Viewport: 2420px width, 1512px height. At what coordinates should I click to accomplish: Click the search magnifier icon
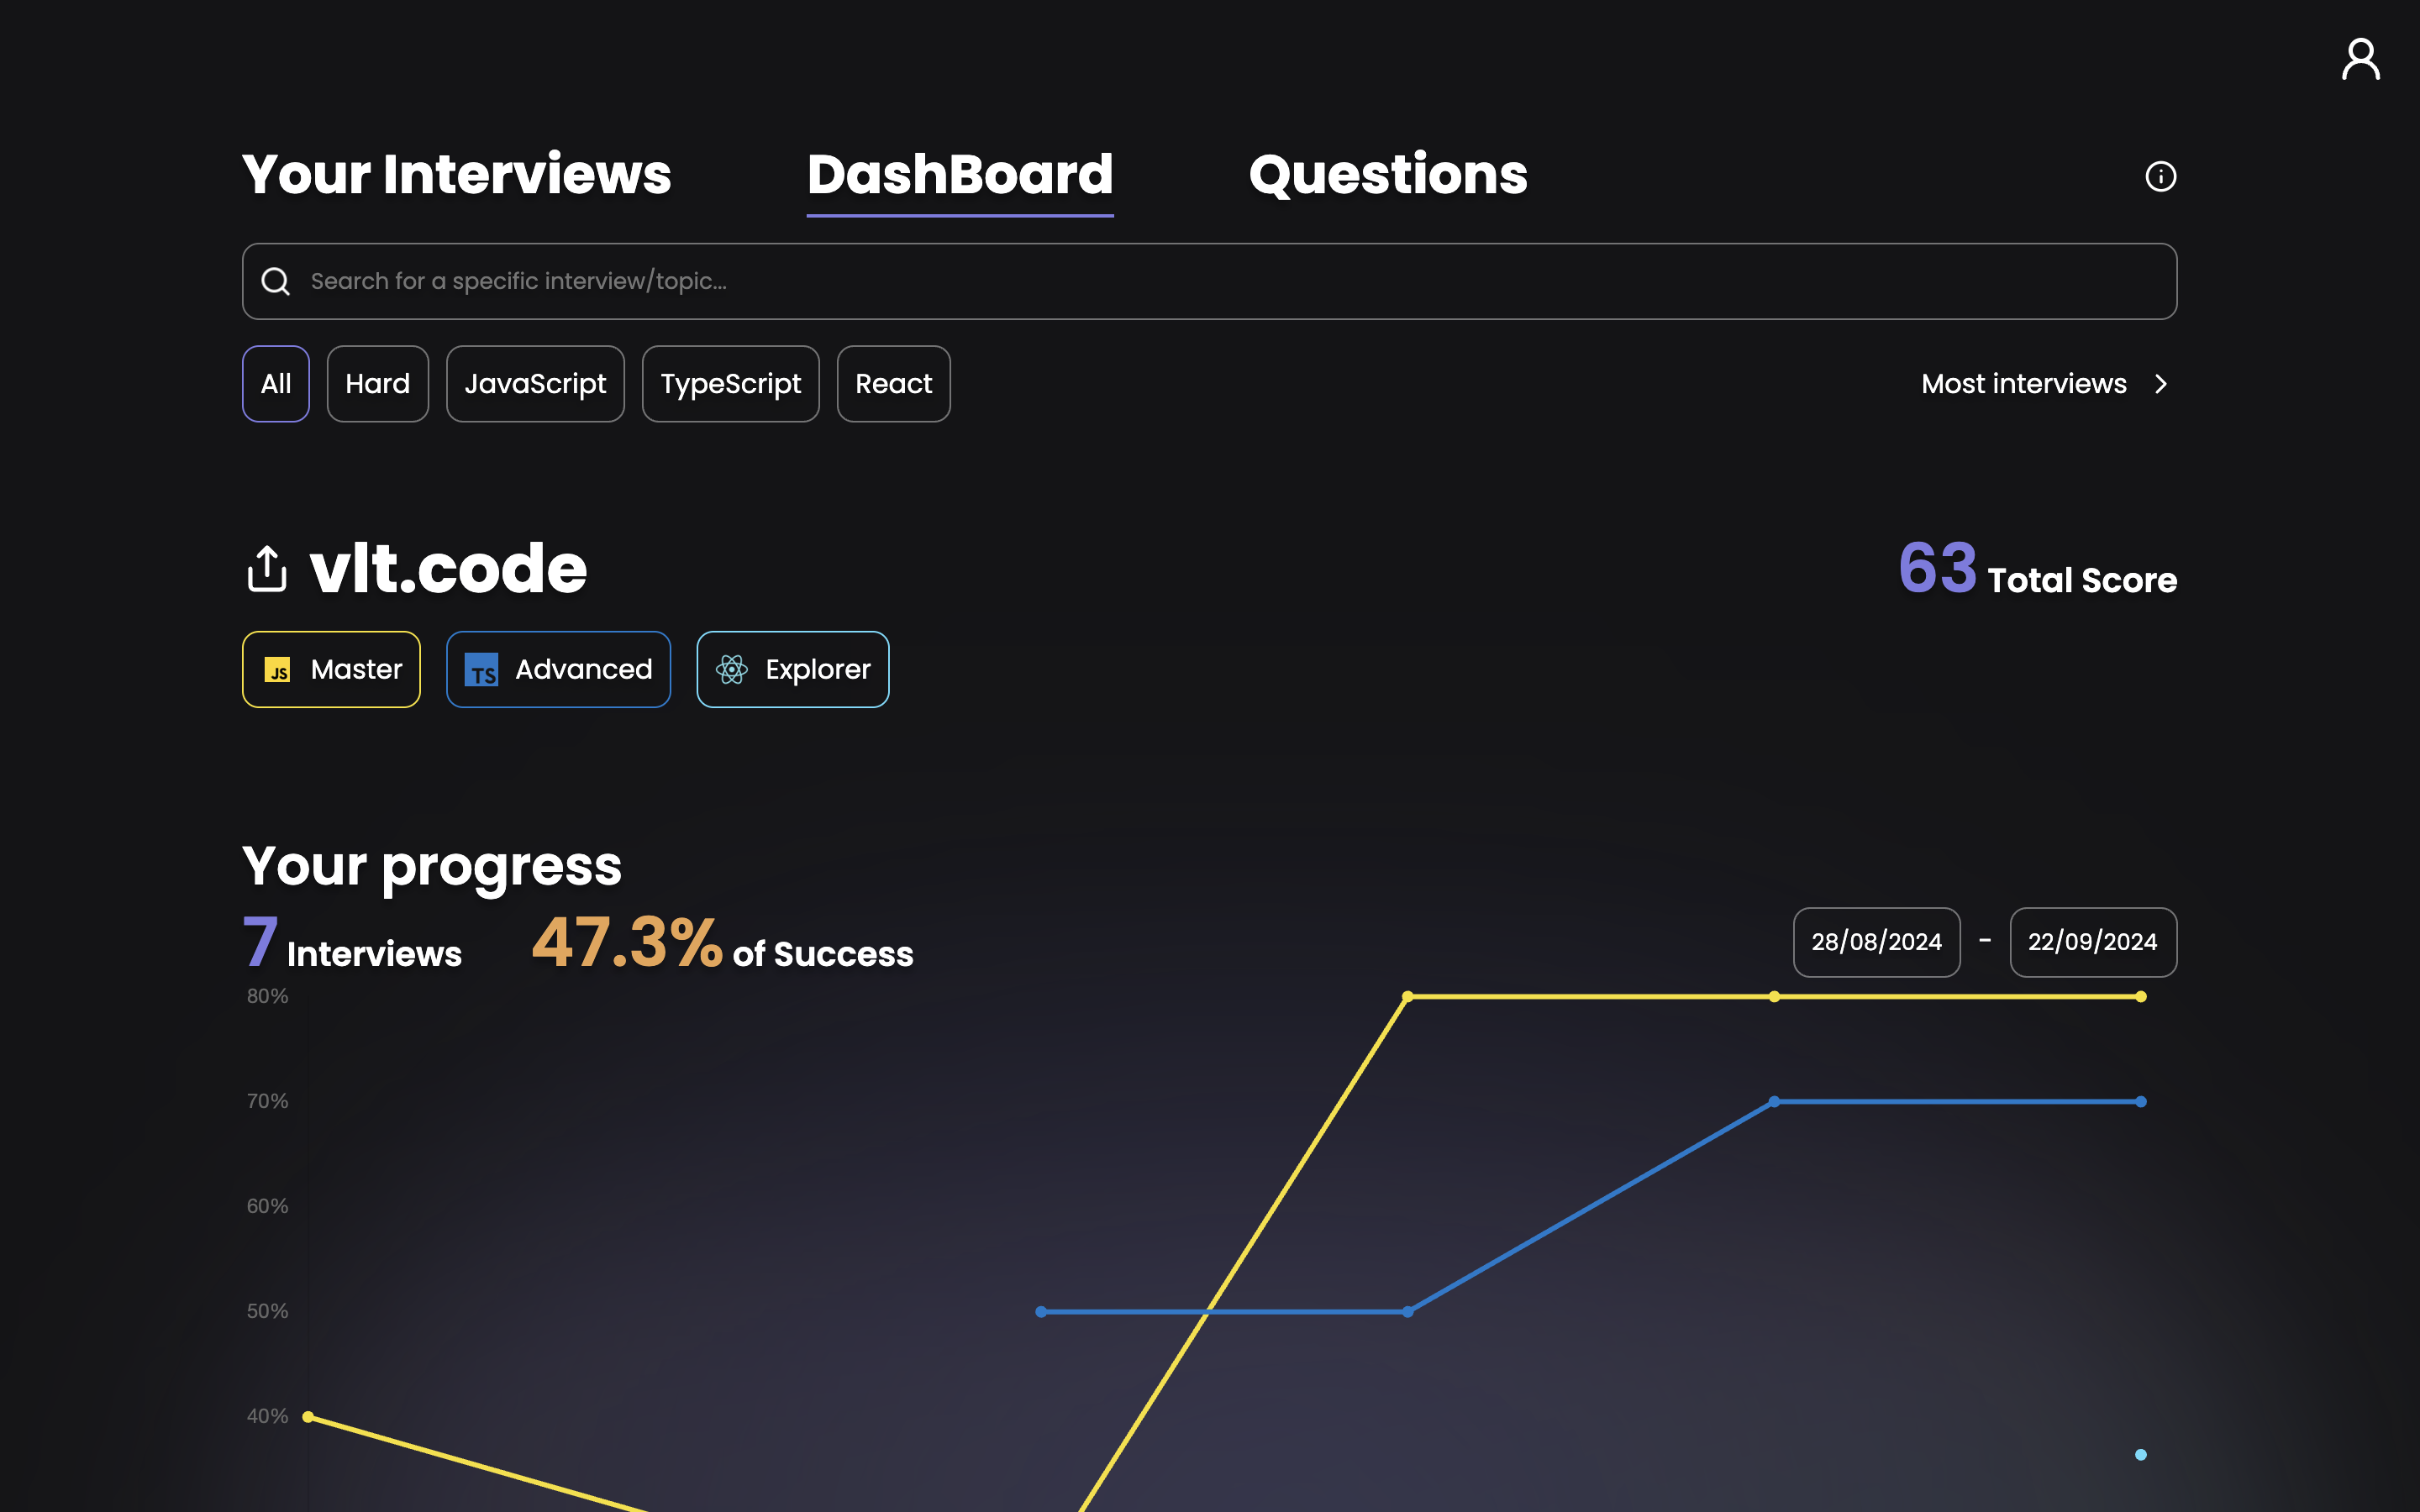point(275,281)
